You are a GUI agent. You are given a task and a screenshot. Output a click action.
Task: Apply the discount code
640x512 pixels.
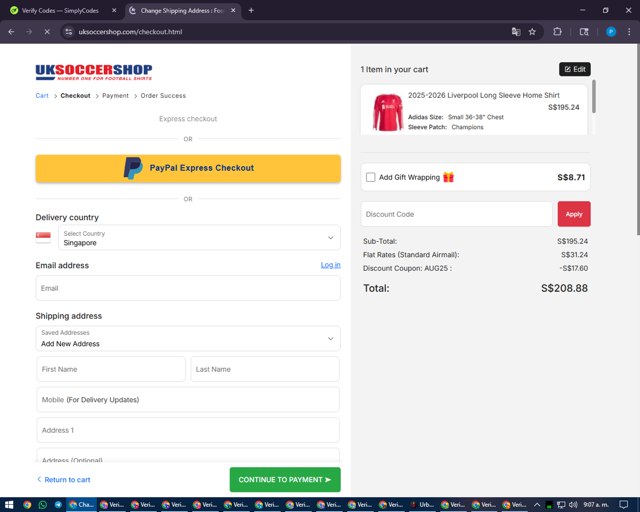tap(574, 214)
